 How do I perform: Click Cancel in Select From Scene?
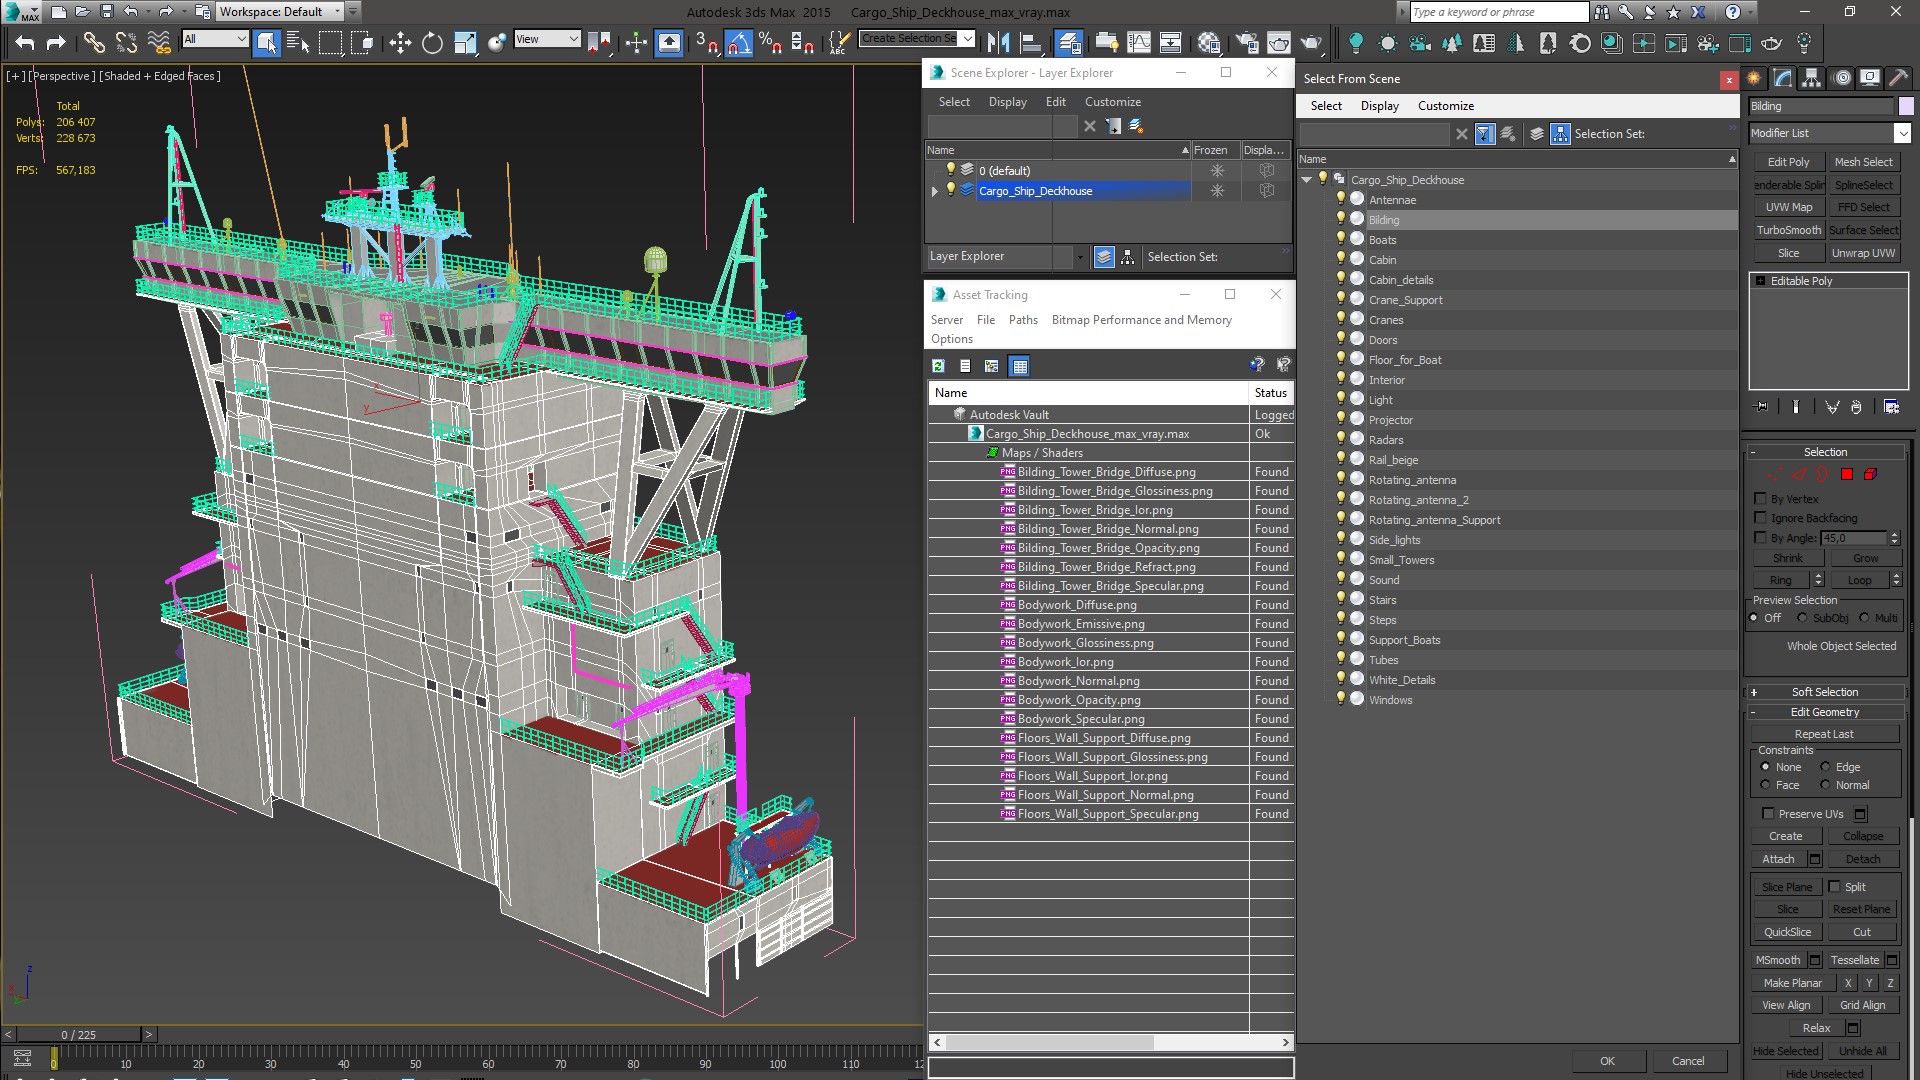tap(1688, 1061)
